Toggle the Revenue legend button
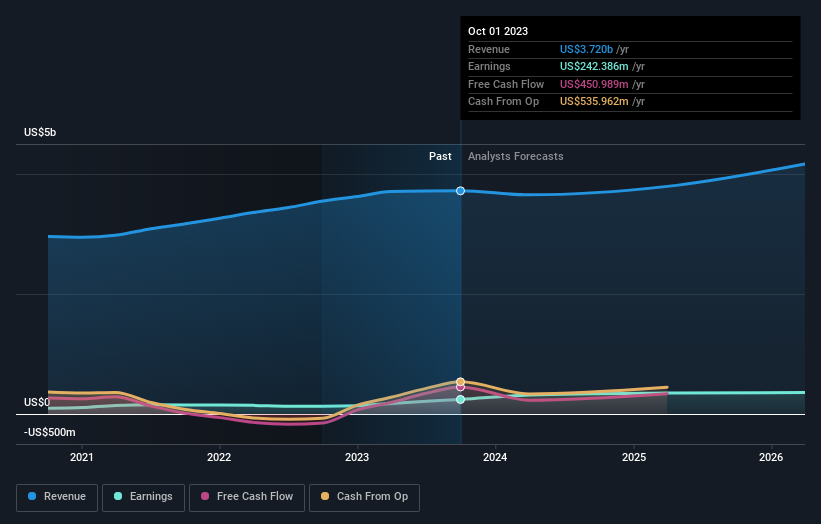Viewport: 821px width, 524px height. click(x=57, y=497)
